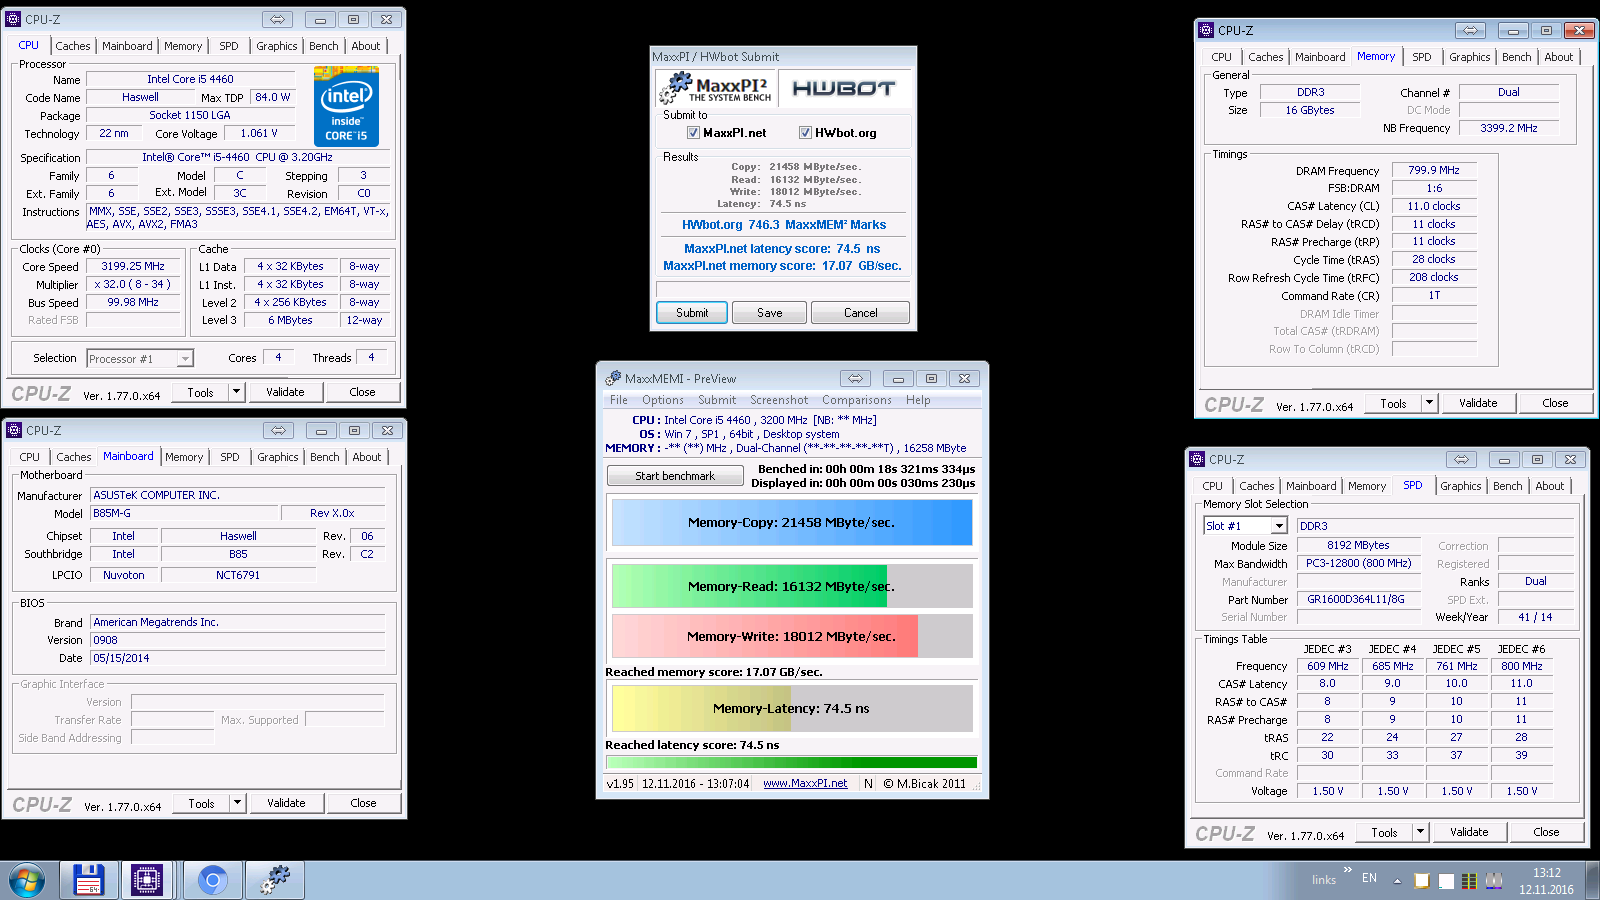Image resolution: width=1600 pixels, height=900 pixels.
Task: Click Validate in CPU-Z CPU window
Action: (x=285, y=392)
